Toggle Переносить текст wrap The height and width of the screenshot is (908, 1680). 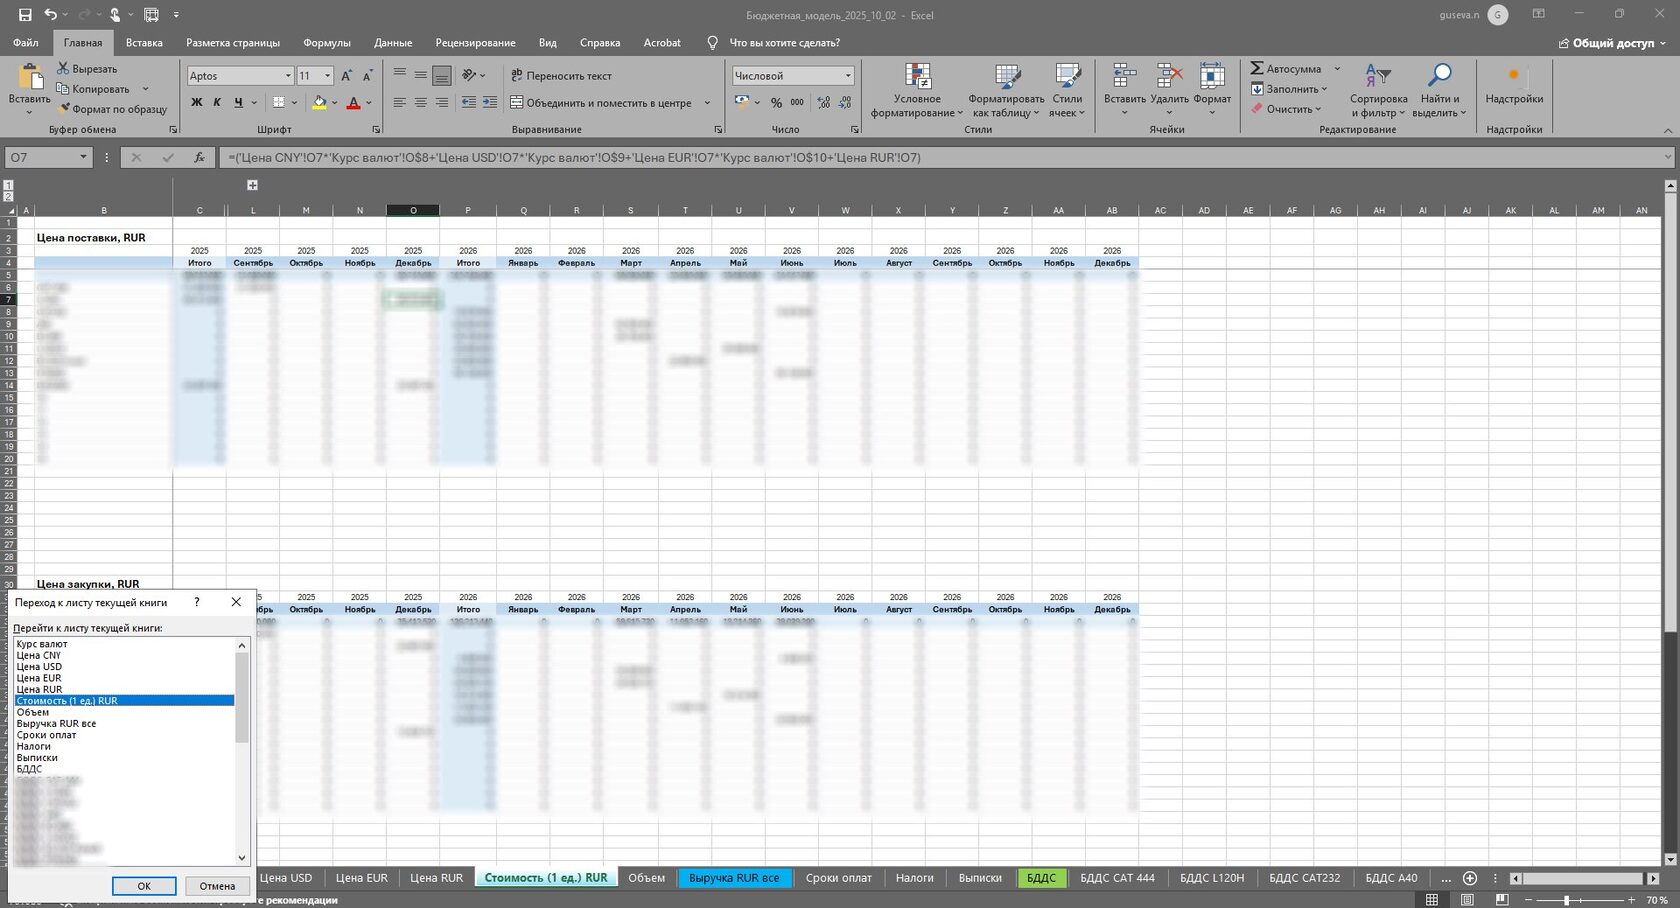[x=561, y=75]
